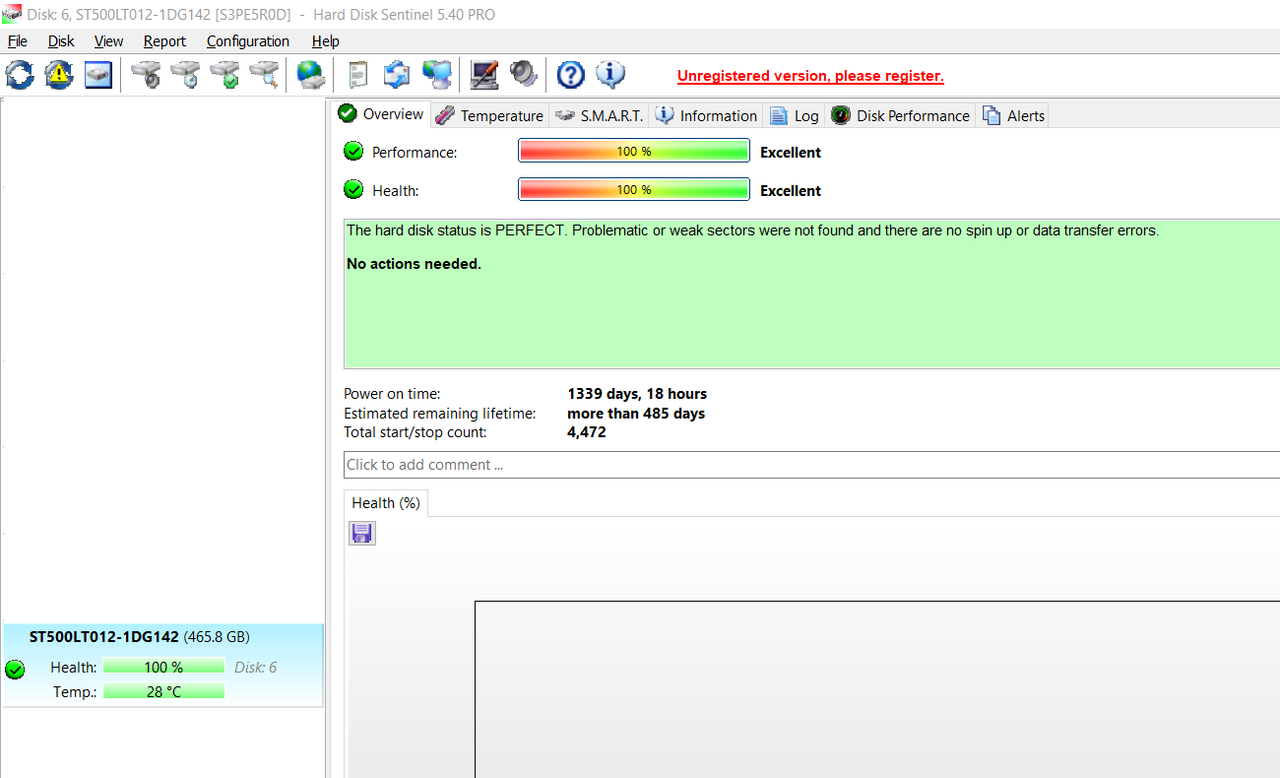Image resolution: width=1280 pixels, height=778 pixels.
Task: Click green status icon in disk list entry
Action: [x=15, y=669]
